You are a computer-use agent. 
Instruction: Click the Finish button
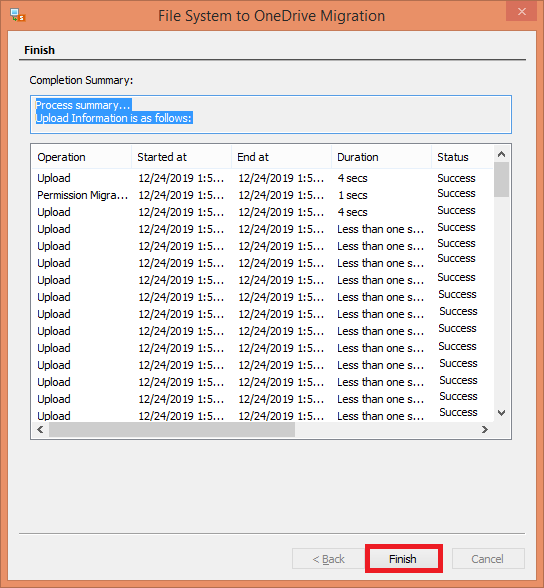click(x=403, y=559)
